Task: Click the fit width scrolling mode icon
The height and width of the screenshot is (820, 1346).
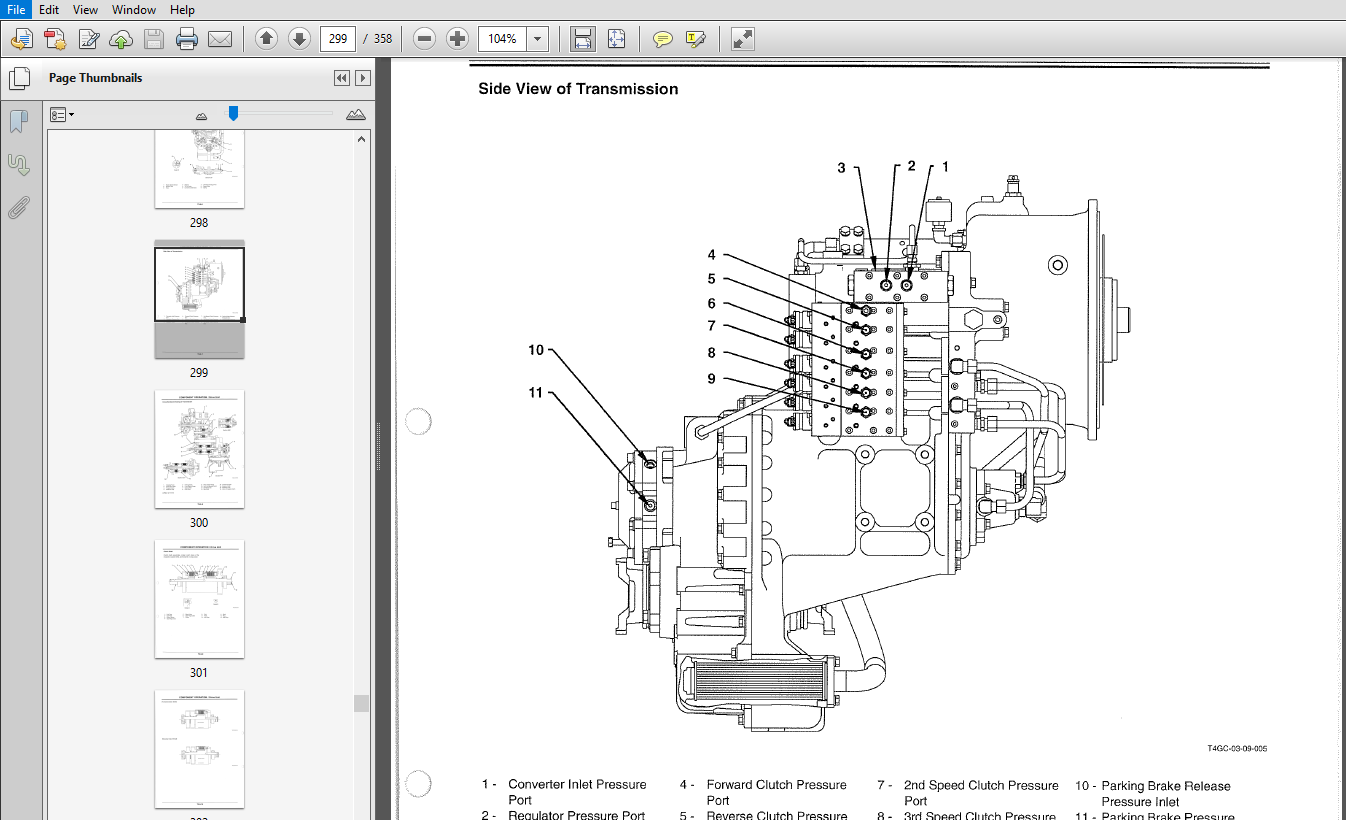Action: [x=583, y=39]
